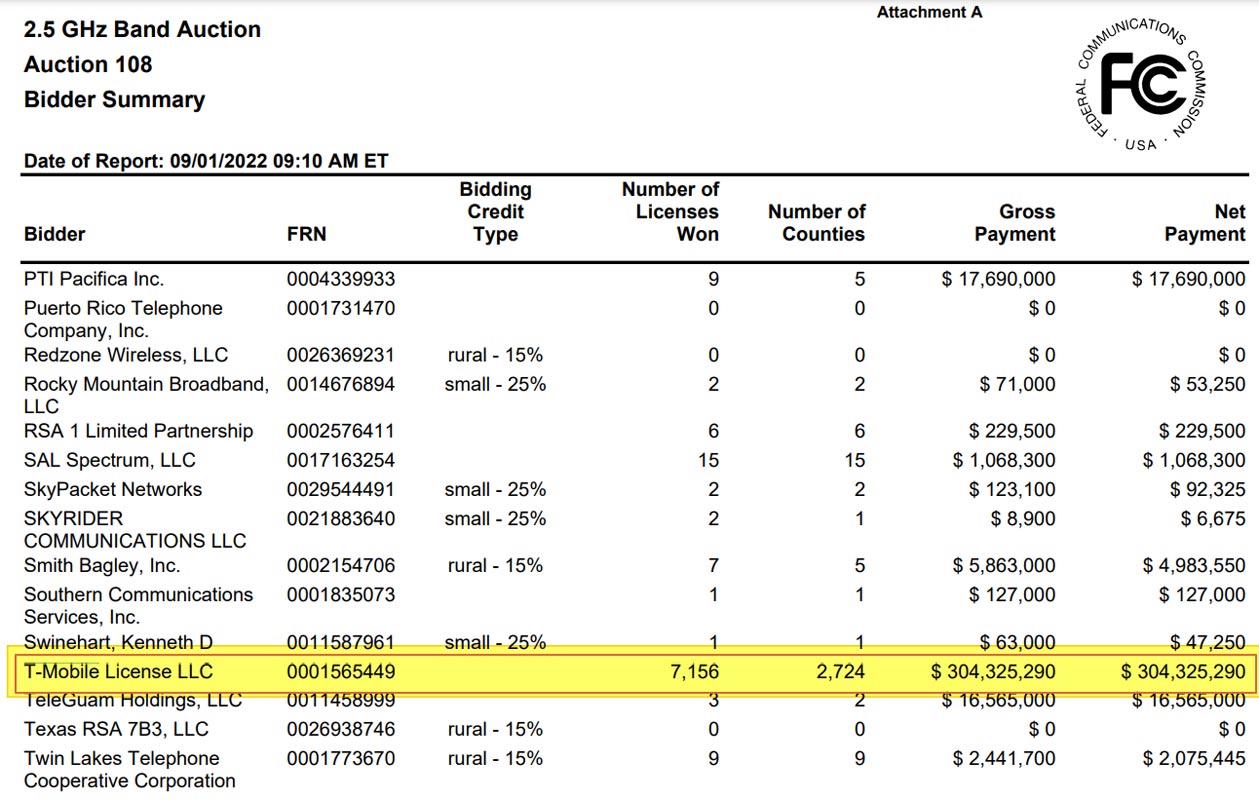Click the $5,863,000 gross payment value

pyautogui.click(x=1004, y=565)
